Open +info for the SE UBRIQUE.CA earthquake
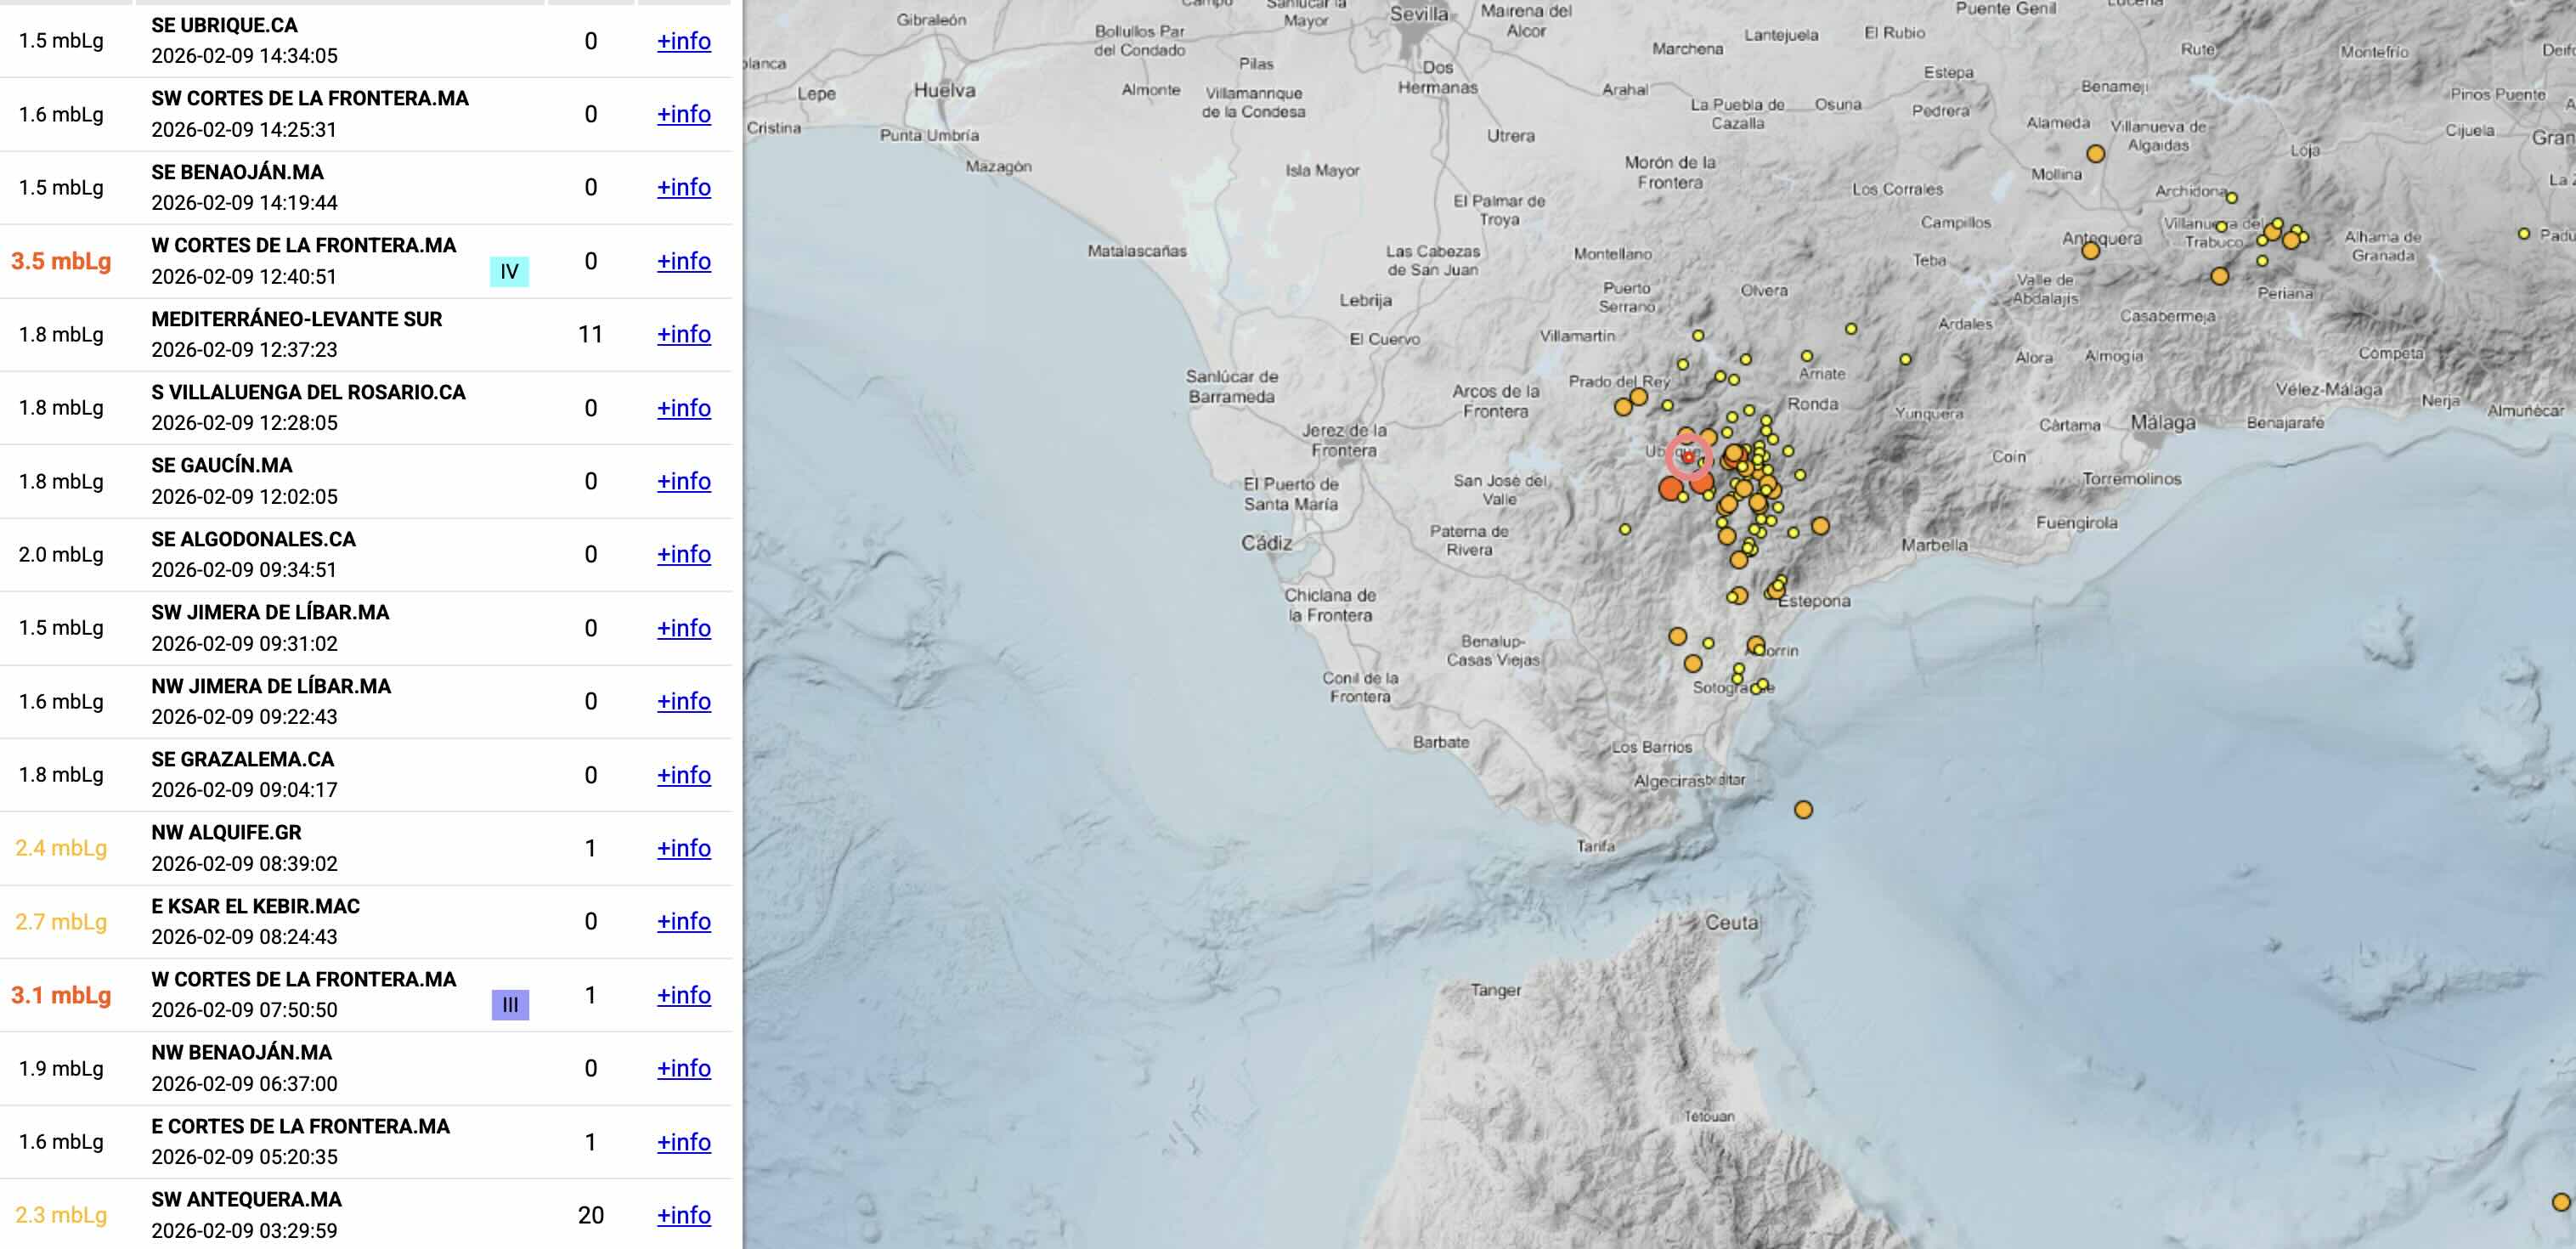 [683, 41]
